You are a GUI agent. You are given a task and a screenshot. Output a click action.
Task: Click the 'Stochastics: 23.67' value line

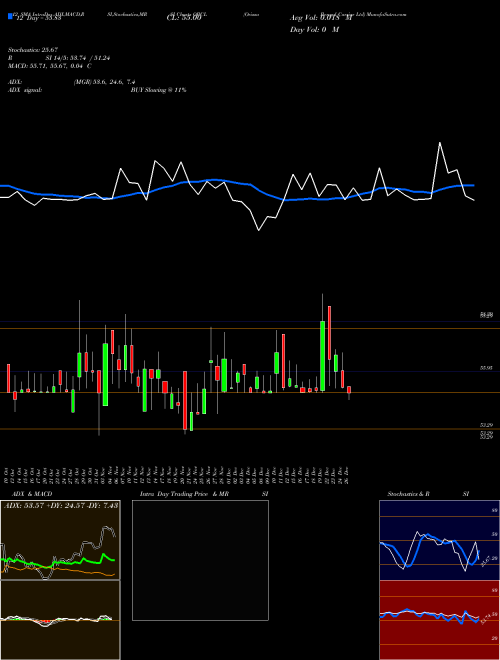pos(33,50)
